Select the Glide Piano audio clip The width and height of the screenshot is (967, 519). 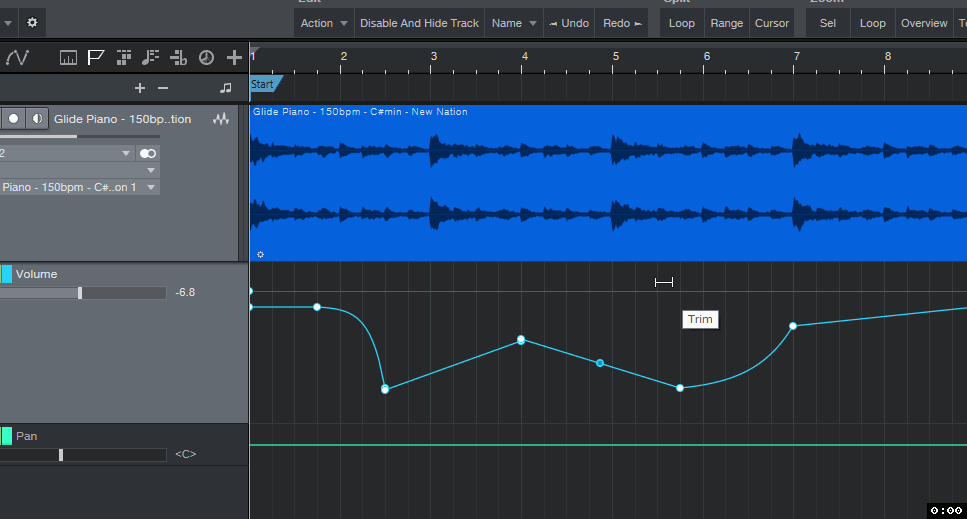point(608,183)
